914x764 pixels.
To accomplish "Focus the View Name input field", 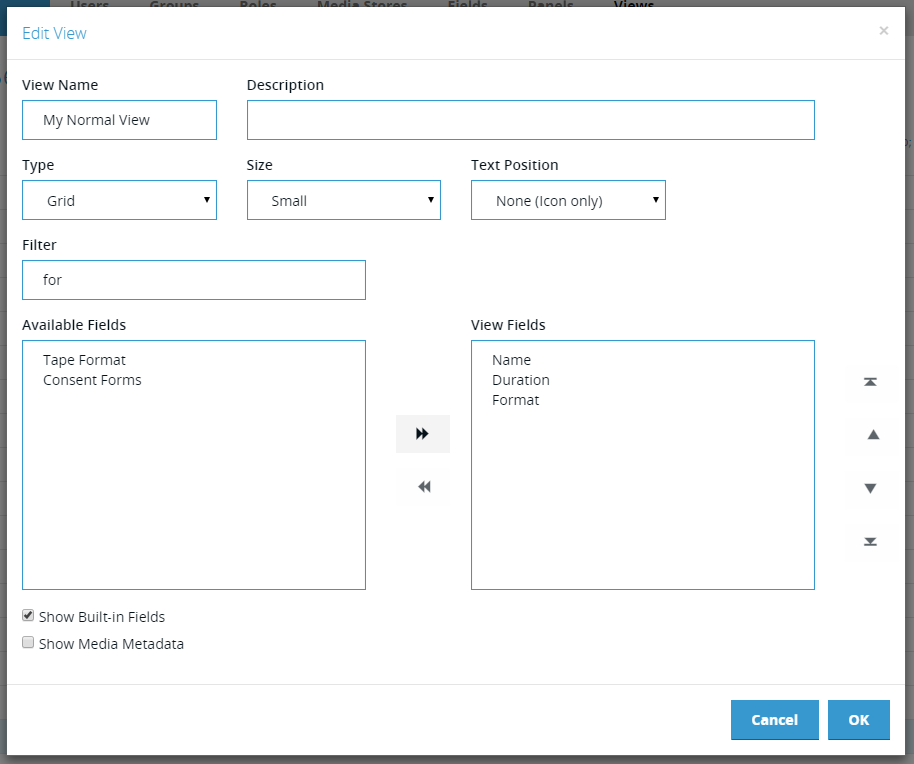I will point(119,120).
